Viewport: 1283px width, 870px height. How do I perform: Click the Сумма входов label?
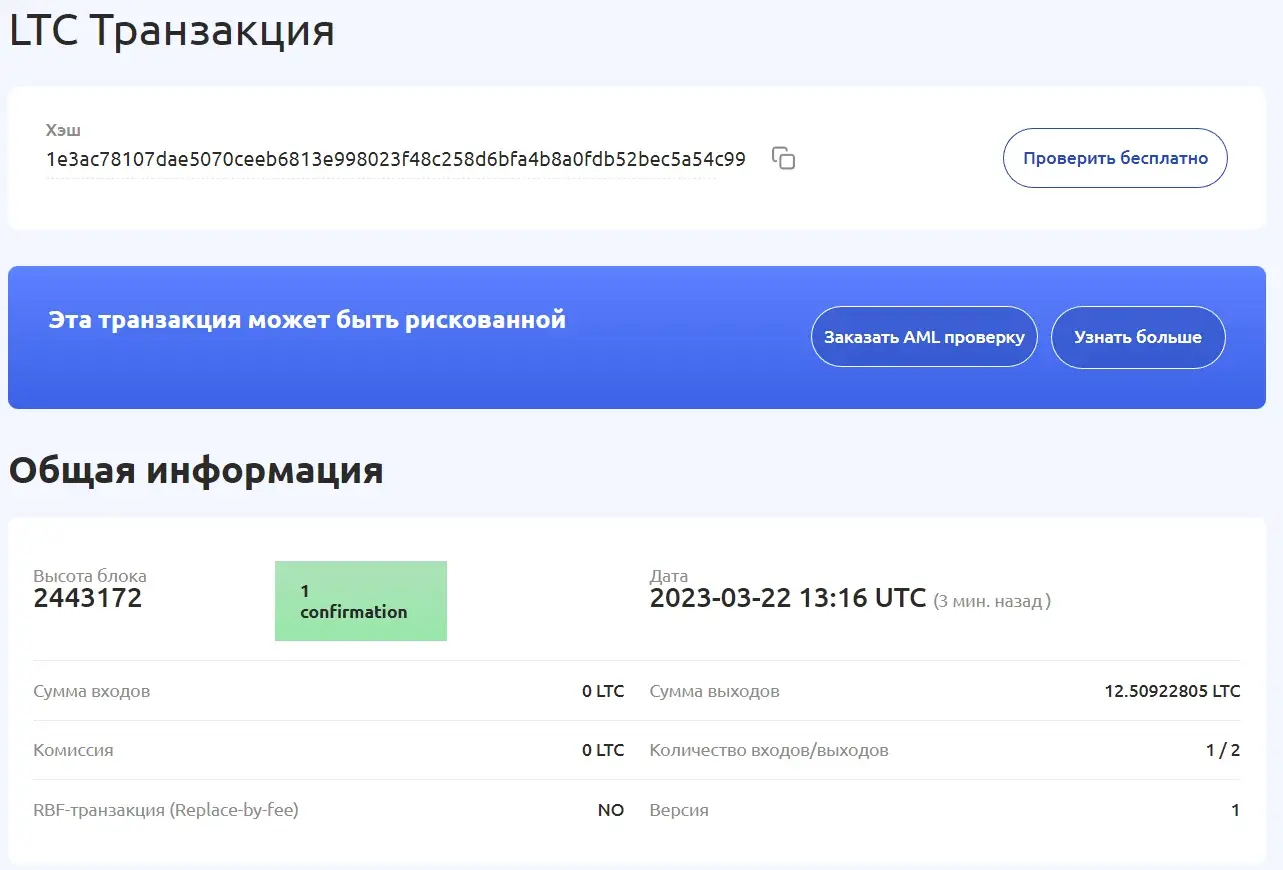point(92,690)
